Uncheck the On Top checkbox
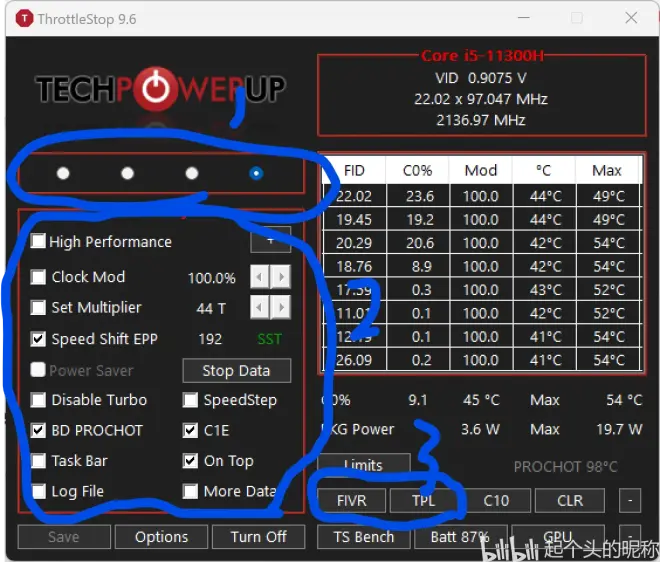660x562 pixels. pos(190,461)
